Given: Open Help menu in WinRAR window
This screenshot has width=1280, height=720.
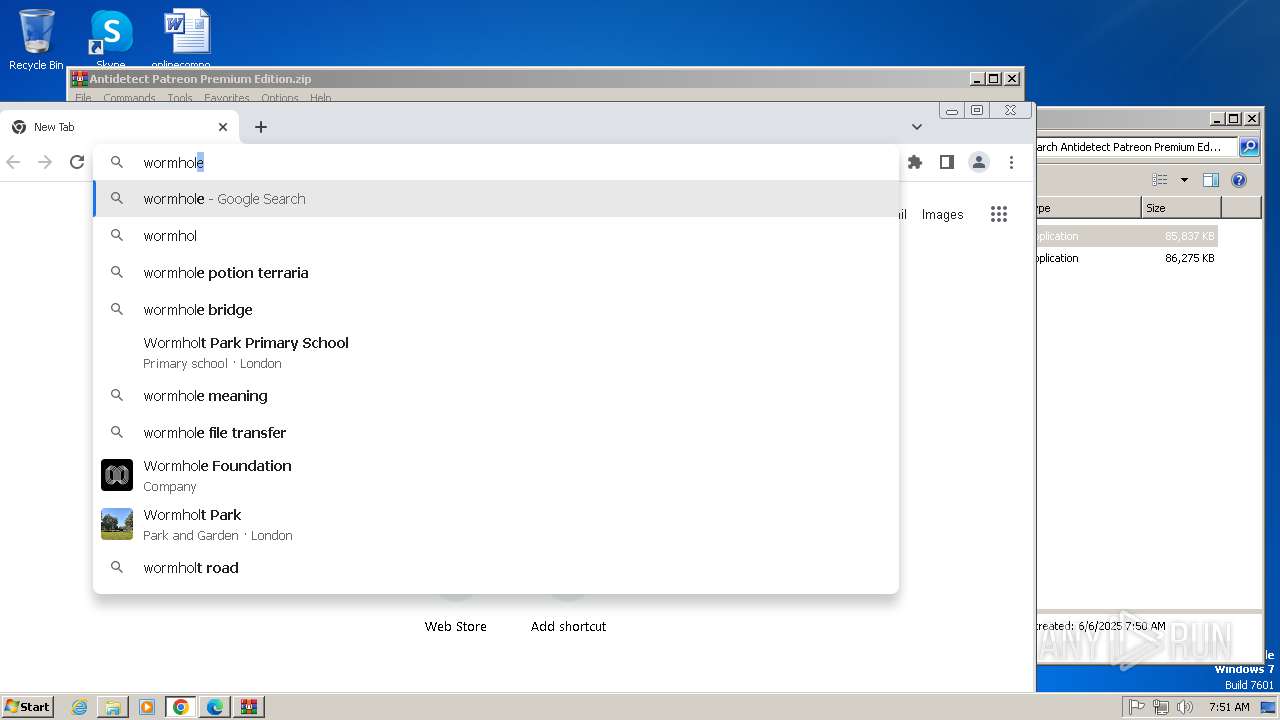Looking at the screenshot, I should (x=320, y=98).
